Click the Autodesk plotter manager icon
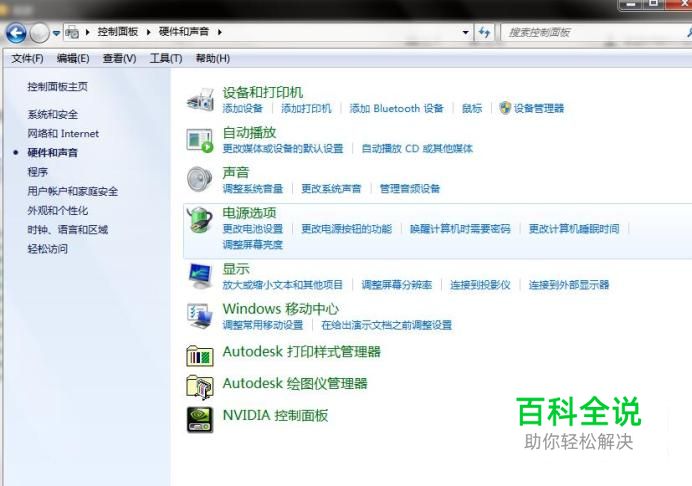Image resolution: width=692 pixels, height=486 pixels. pyautogui.click(x=200, y=387)
